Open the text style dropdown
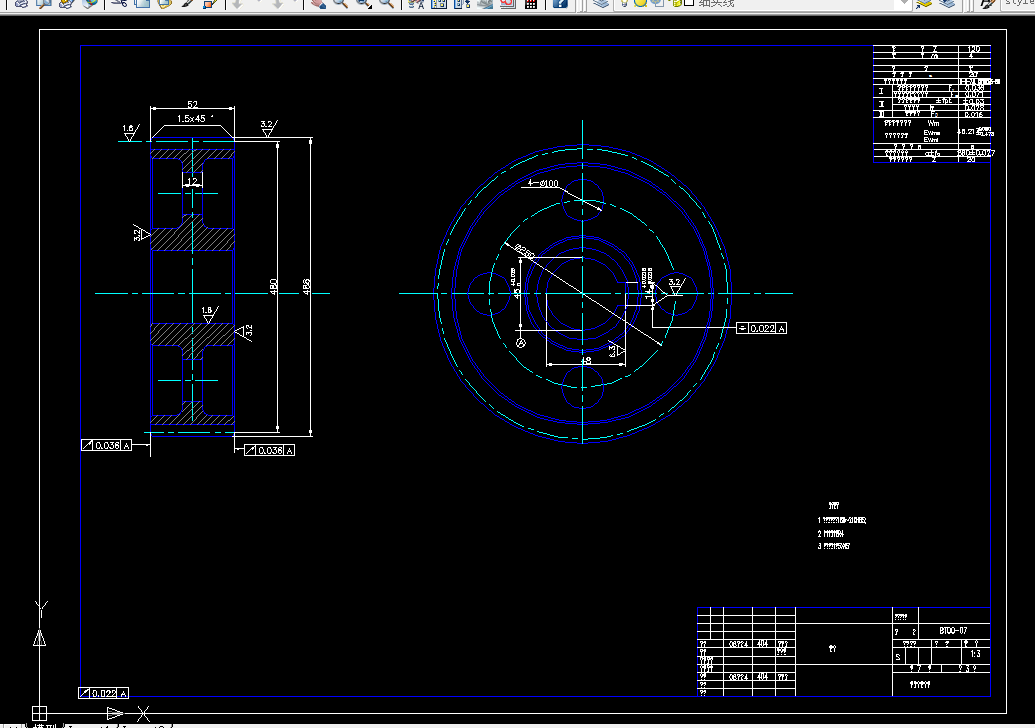 click(1018, 3)
